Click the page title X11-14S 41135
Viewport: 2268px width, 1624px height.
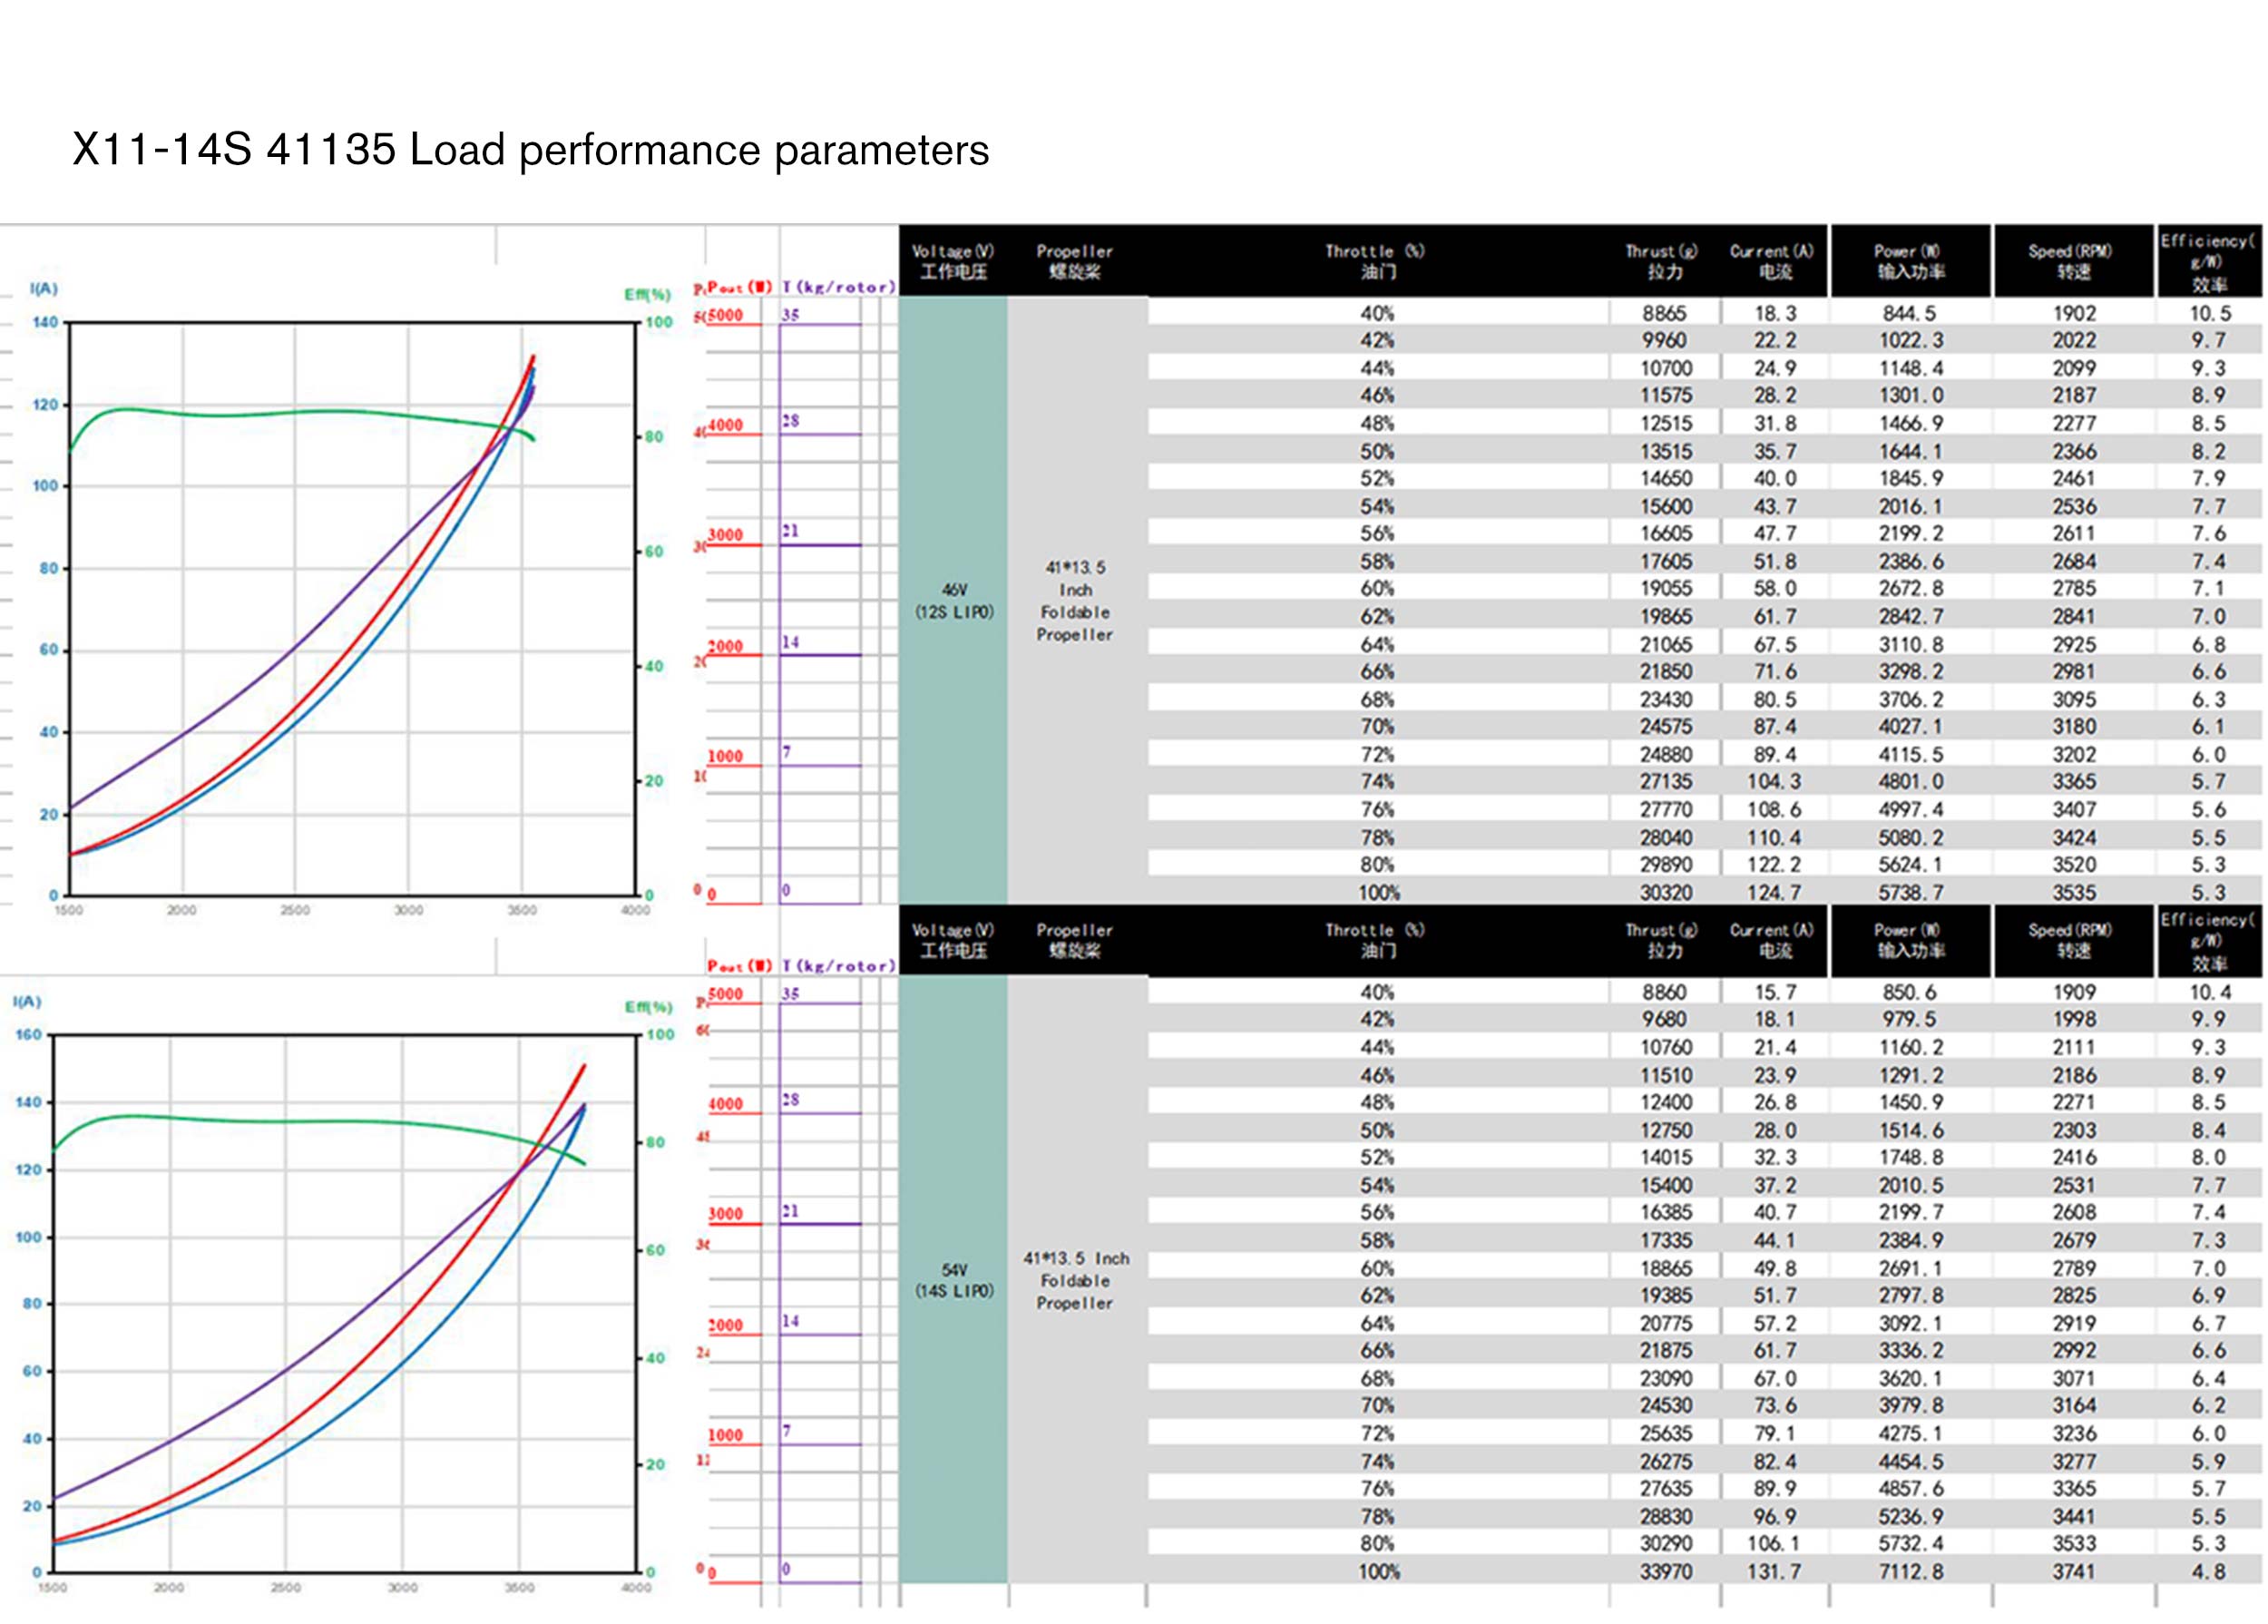tap(530, 151)
